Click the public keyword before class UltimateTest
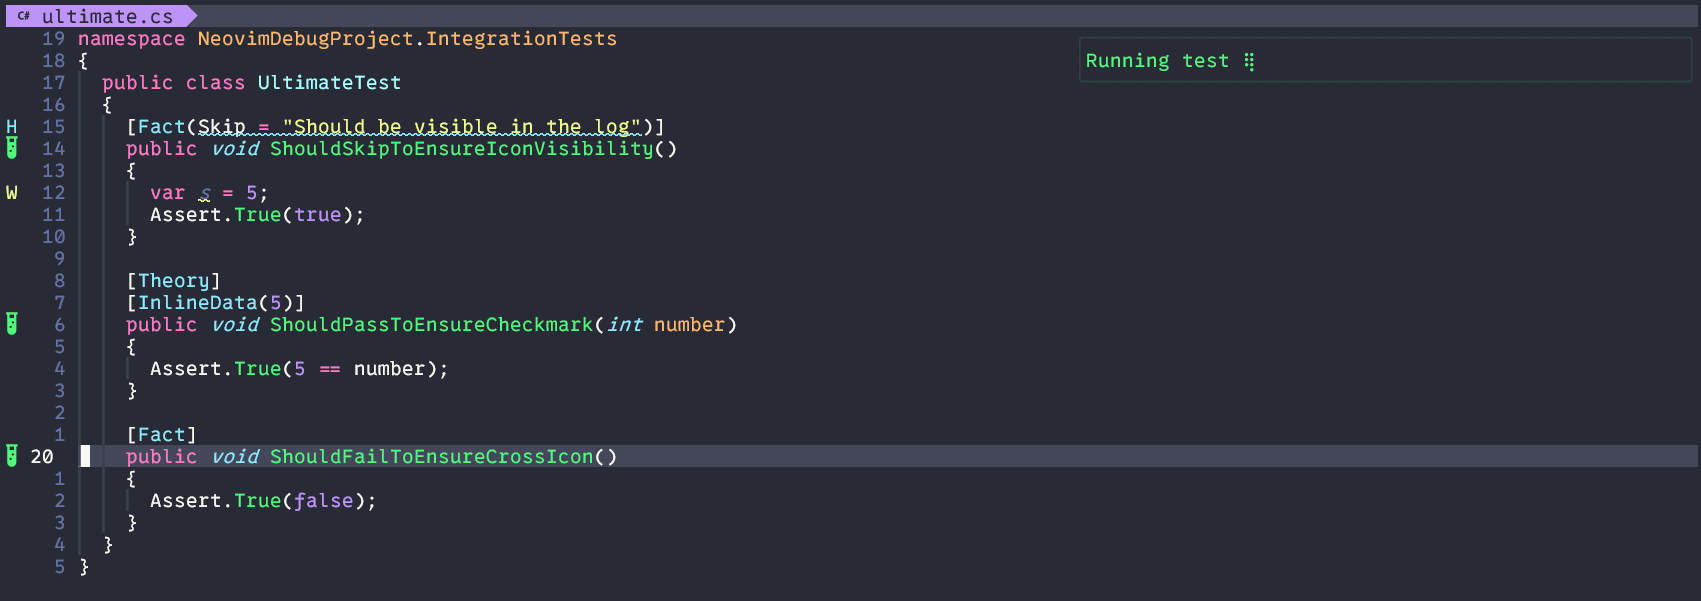This screenshot has width=1701, height=601. (x=137, y=82)
